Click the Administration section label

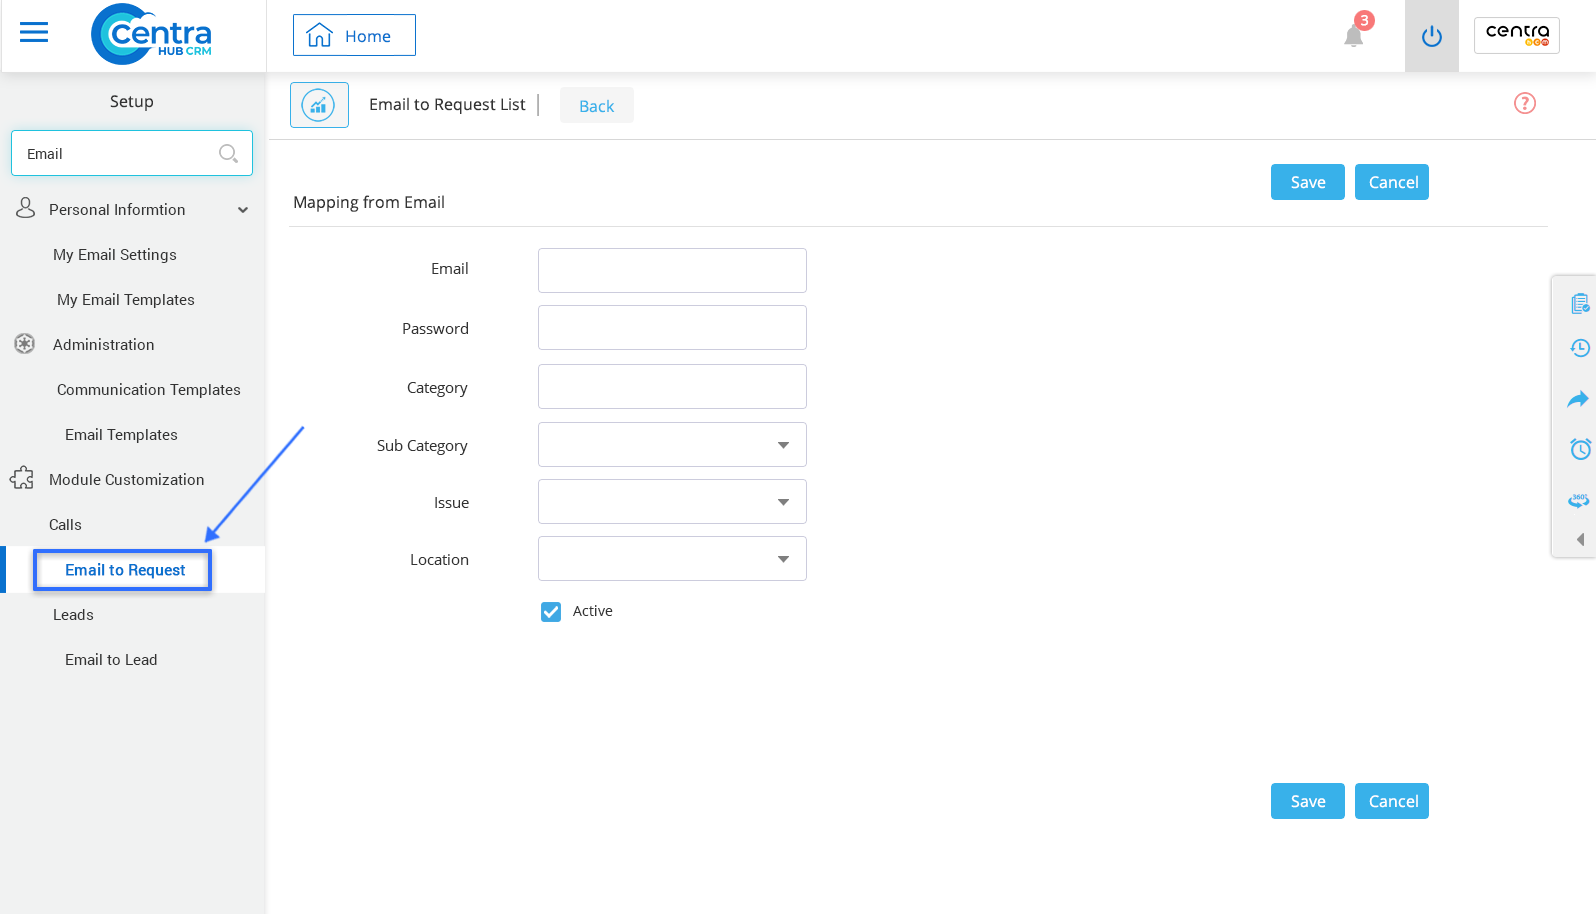click(x=104, y=345)
